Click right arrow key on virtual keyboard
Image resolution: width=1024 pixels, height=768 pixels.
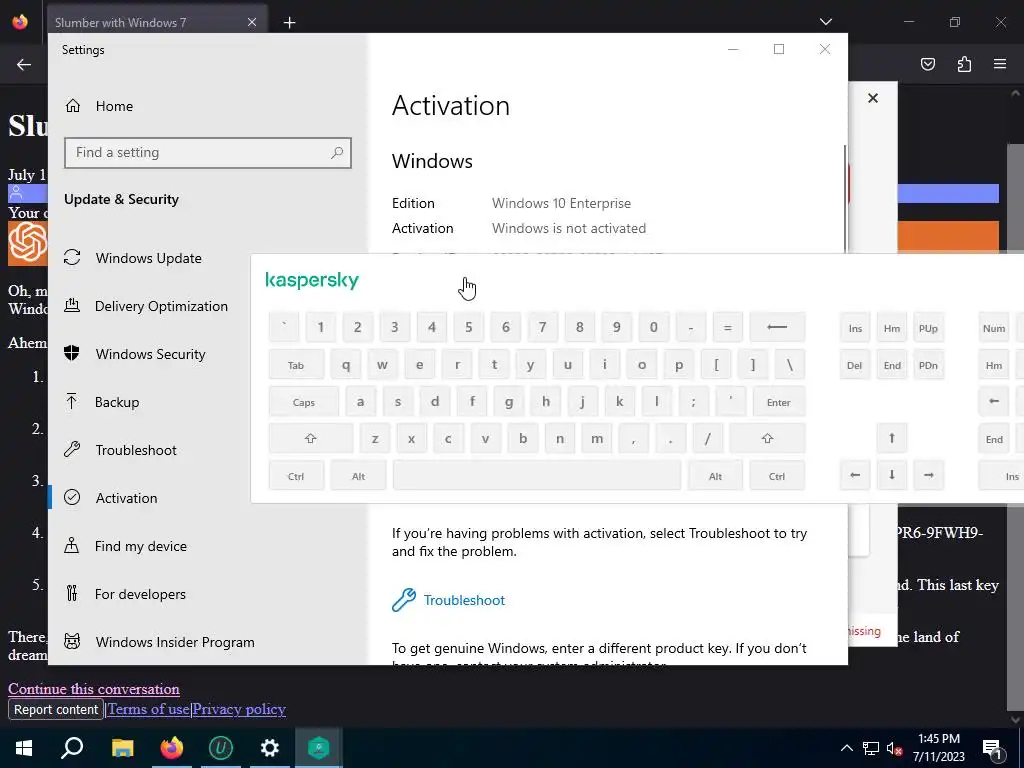pos(928,475)
